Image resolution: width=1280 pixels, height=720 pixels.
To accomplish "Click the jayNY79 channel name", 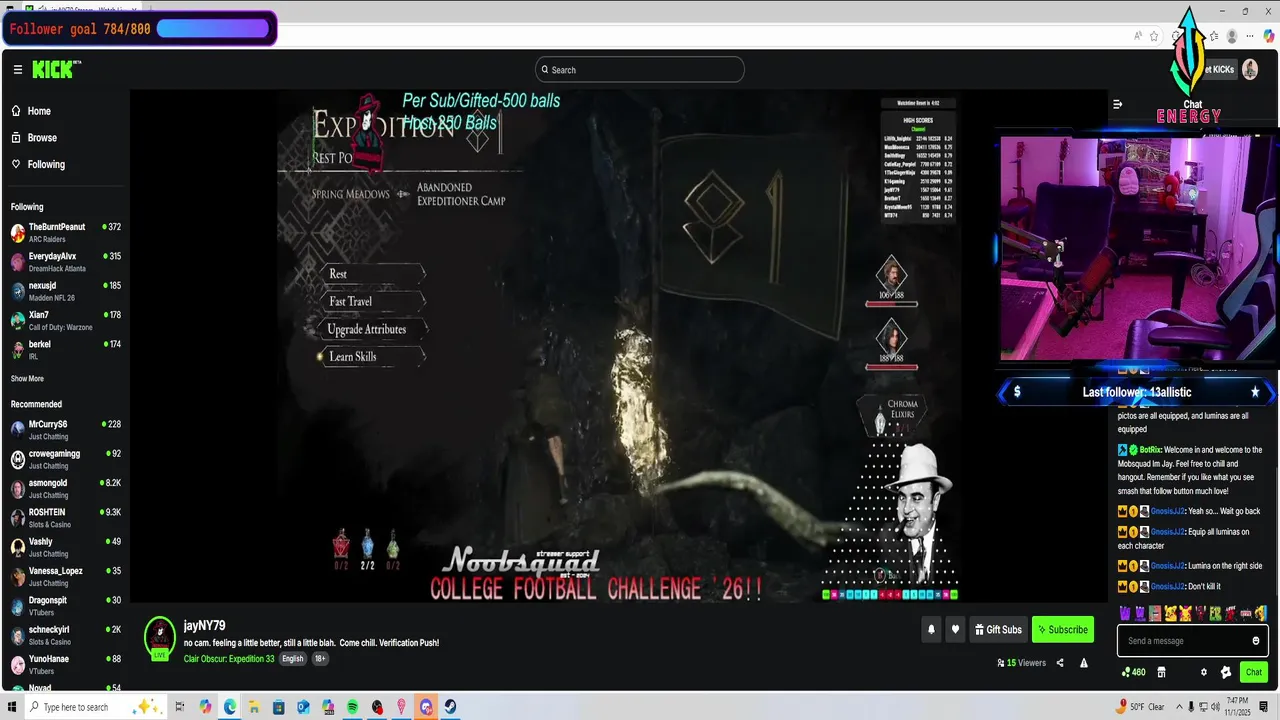I will pyautogui.click(x=204, y=626).
